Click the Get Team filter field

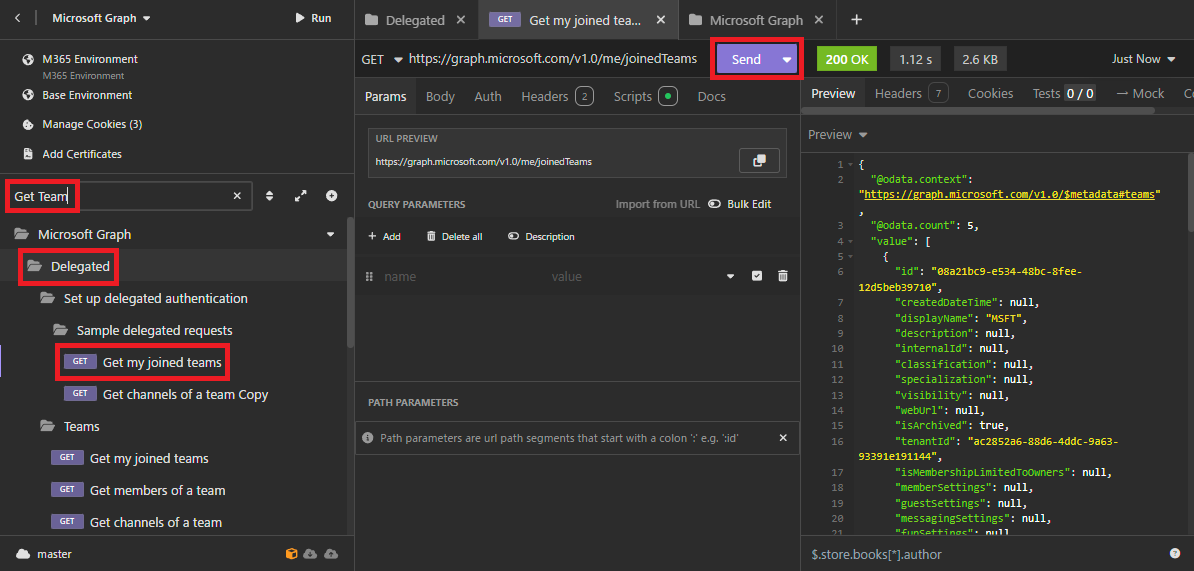pyautogui.click(x=129, y=196)
